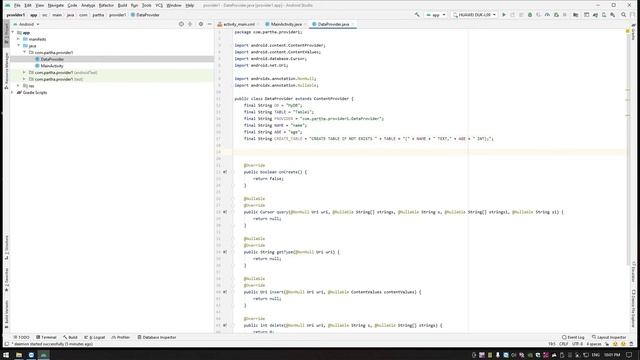Image resolution: width=640 pixels, height=360 pixels.
Task: Open the Terminal tool window
Action: tap(46, 337)
